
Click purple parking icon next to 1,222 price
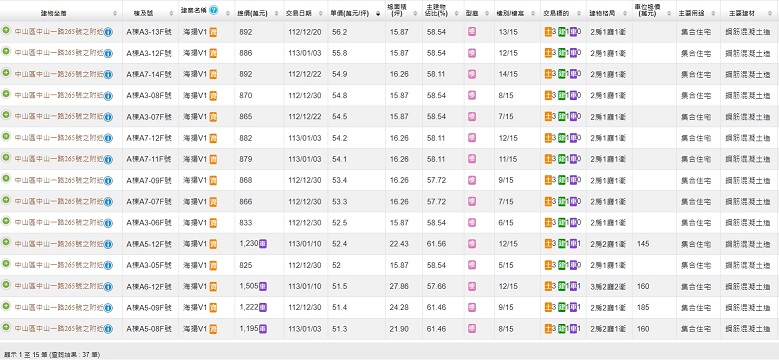pyautogui.click(x=263, y=308)
